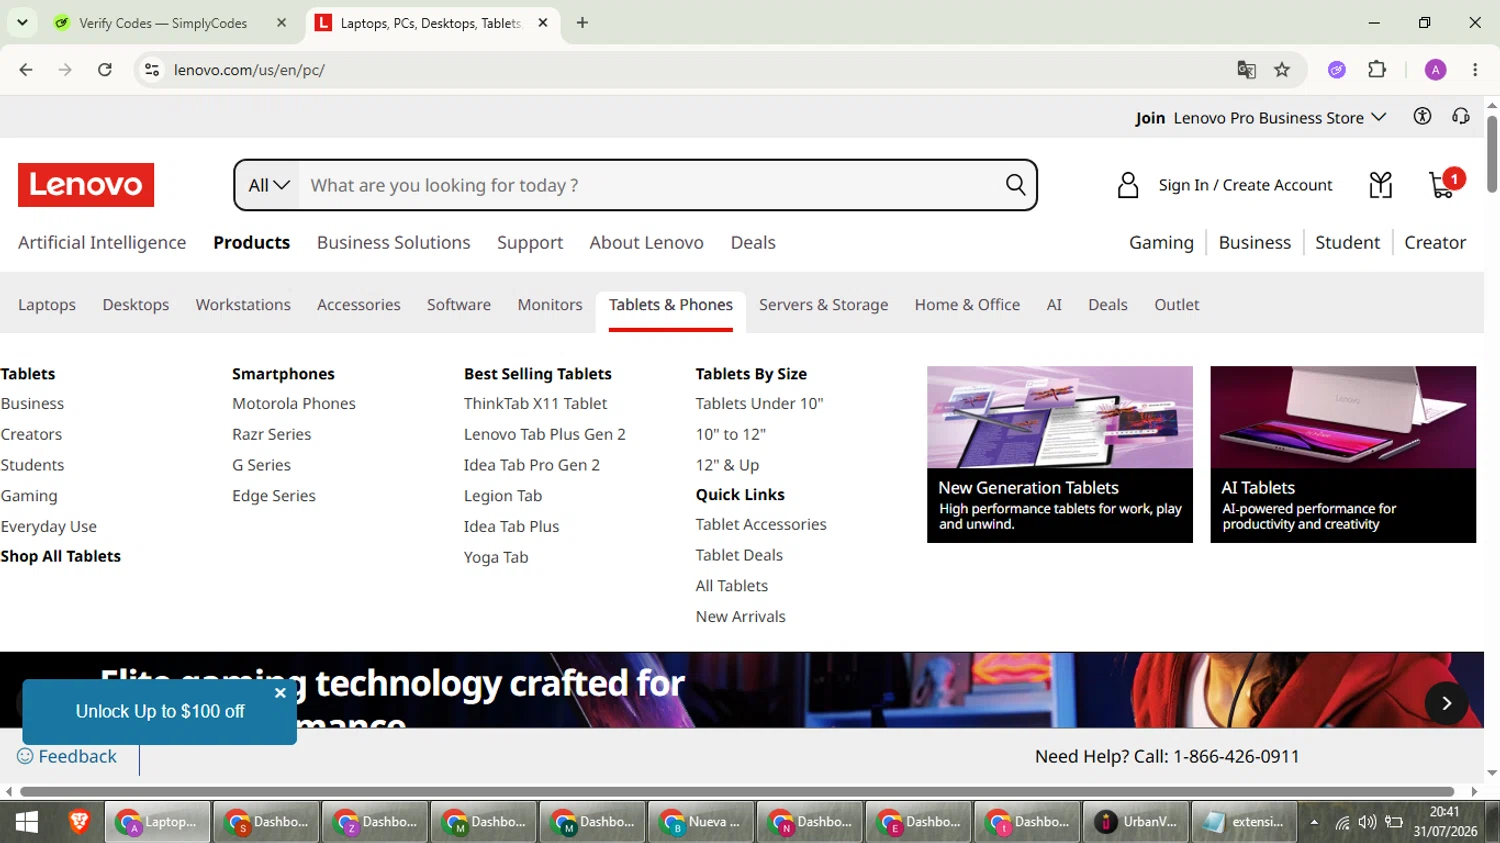Open the Chrome profile avatar

click(1435, 70)
